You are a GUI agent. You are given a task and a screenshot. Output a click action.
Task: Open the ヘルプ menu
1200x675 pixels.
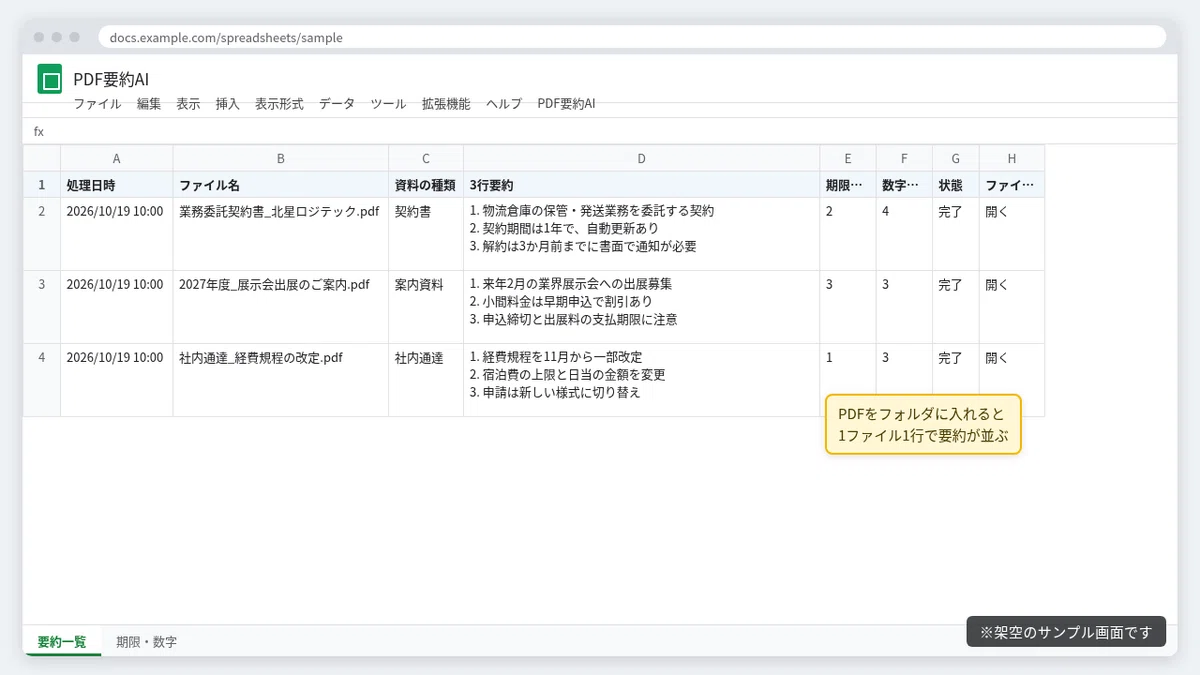[504, 104]
